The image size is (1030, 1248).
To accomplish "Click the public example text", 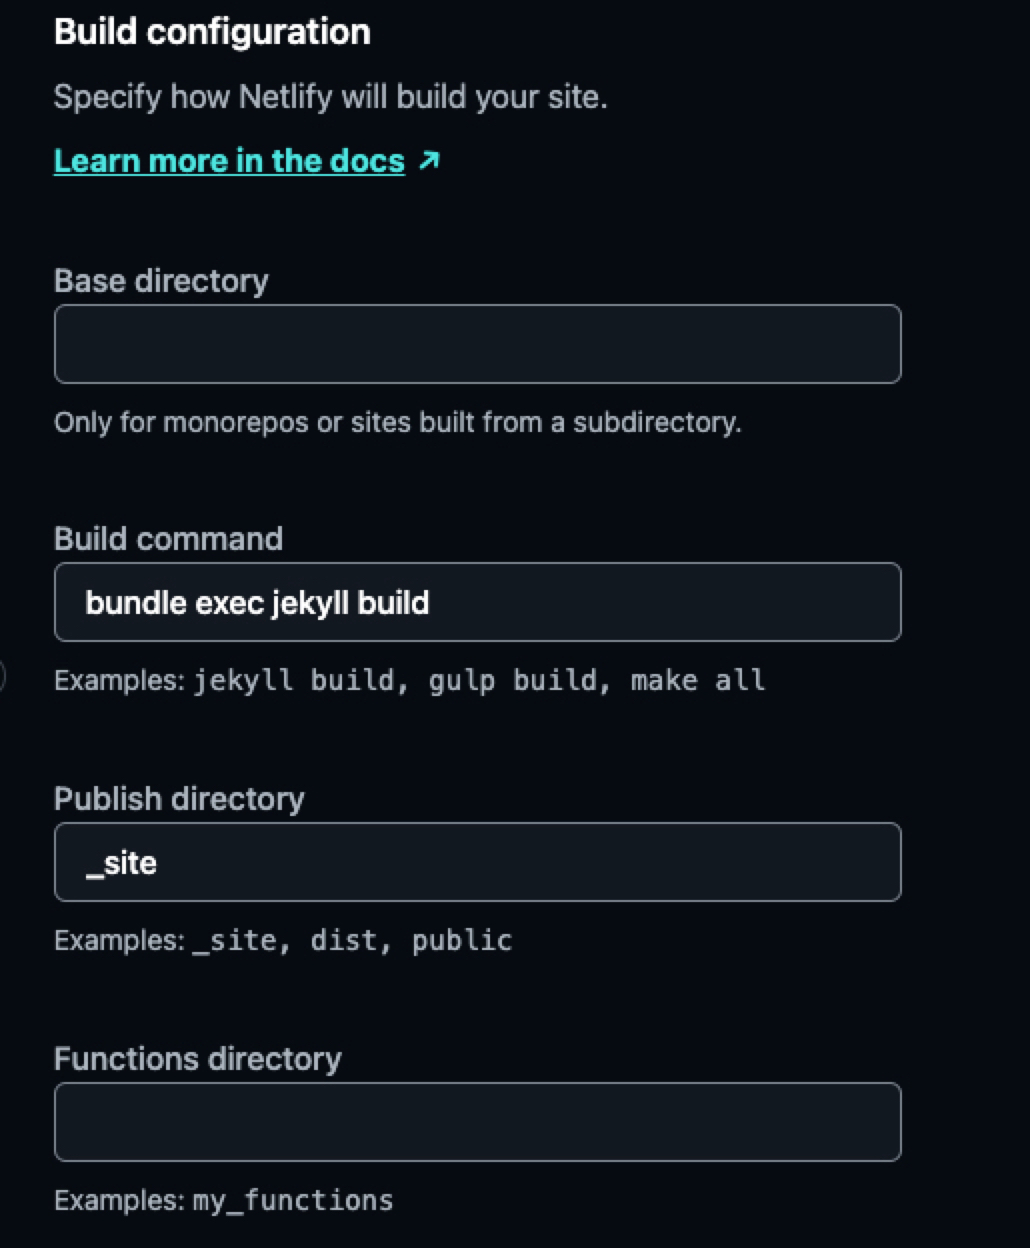I will tap(462, 939).
